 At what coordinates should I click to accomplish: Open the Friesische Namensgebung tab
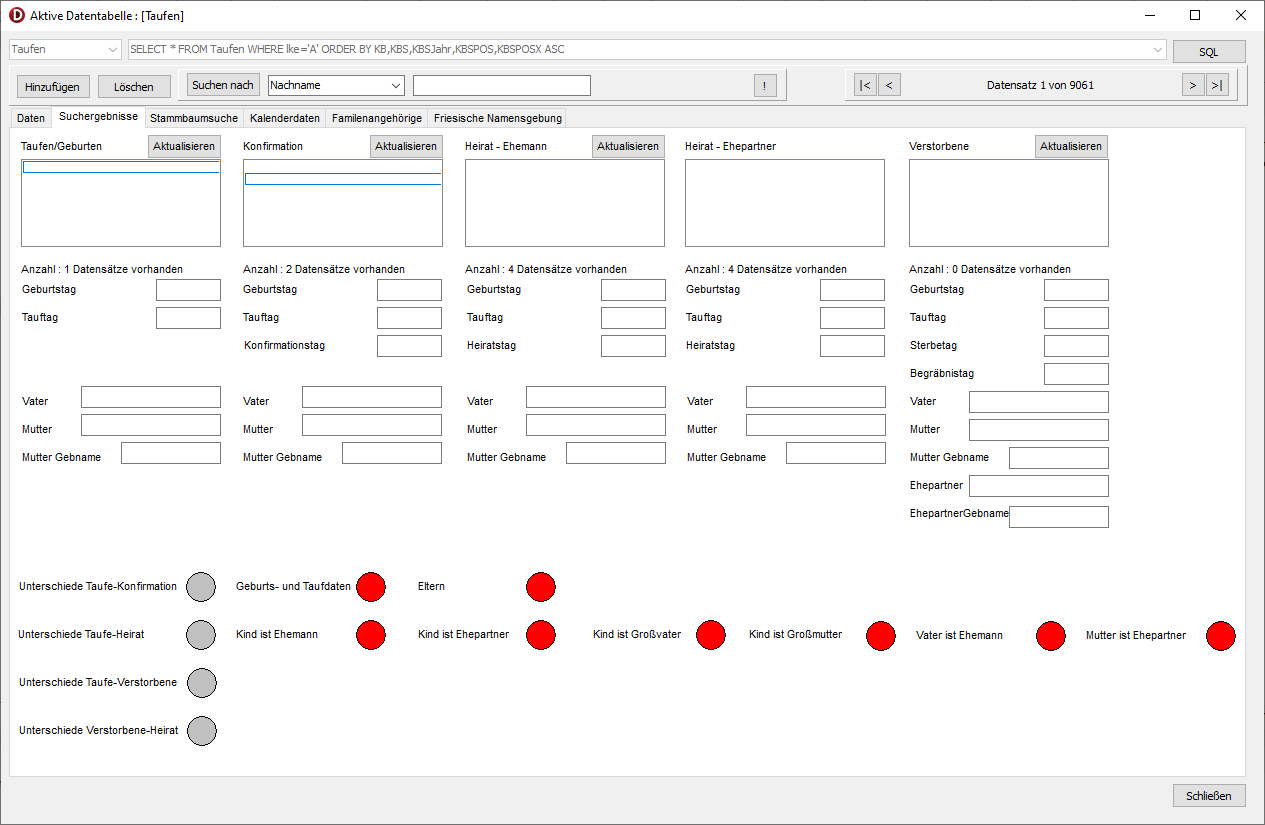point(497,118)
